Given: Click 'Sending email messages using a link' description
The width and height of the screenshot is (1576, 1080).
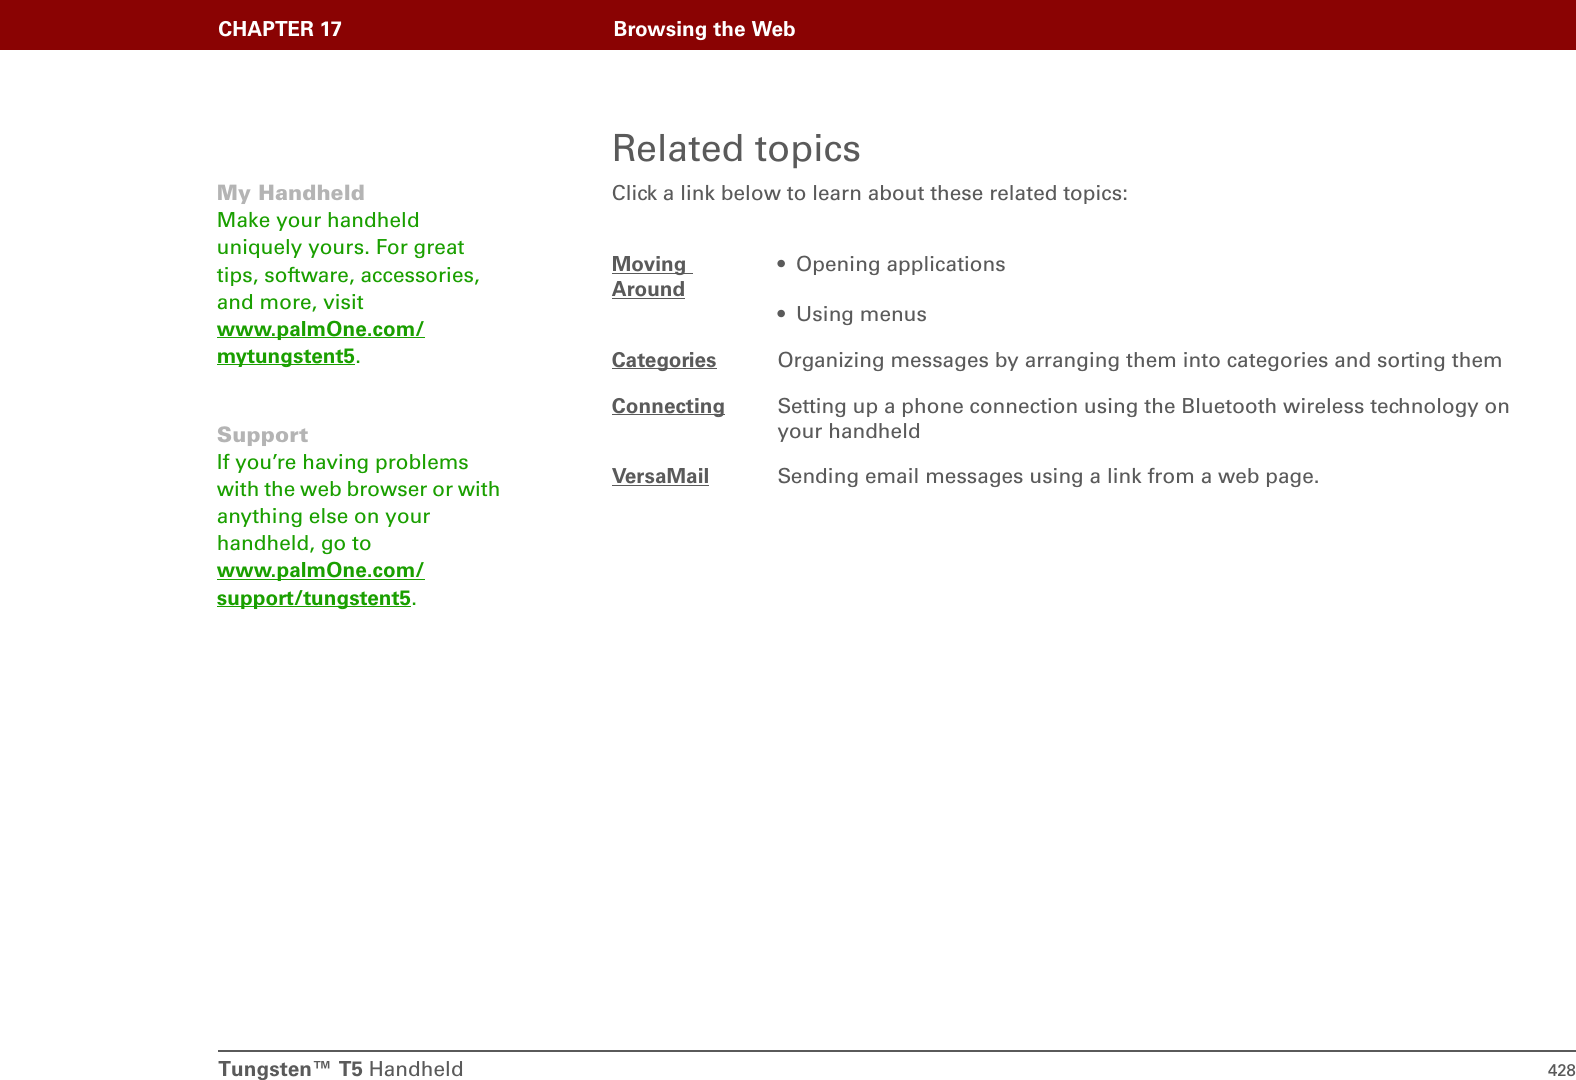Looking at the screenshot, I should click(1048, 476).
